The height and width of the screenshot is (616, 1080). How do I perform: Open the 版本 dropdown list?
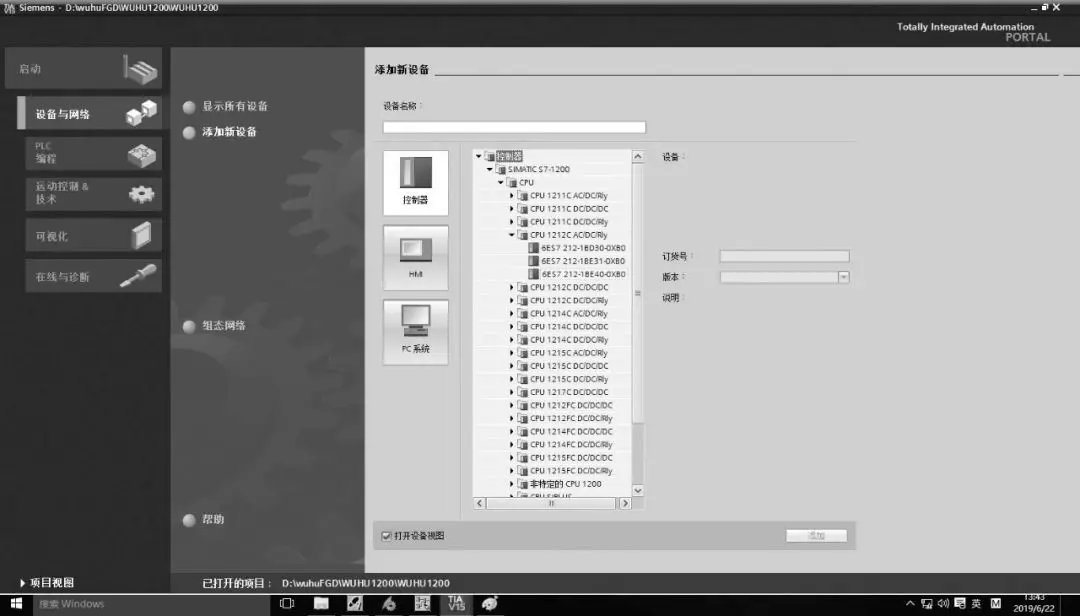coord(843,277)
